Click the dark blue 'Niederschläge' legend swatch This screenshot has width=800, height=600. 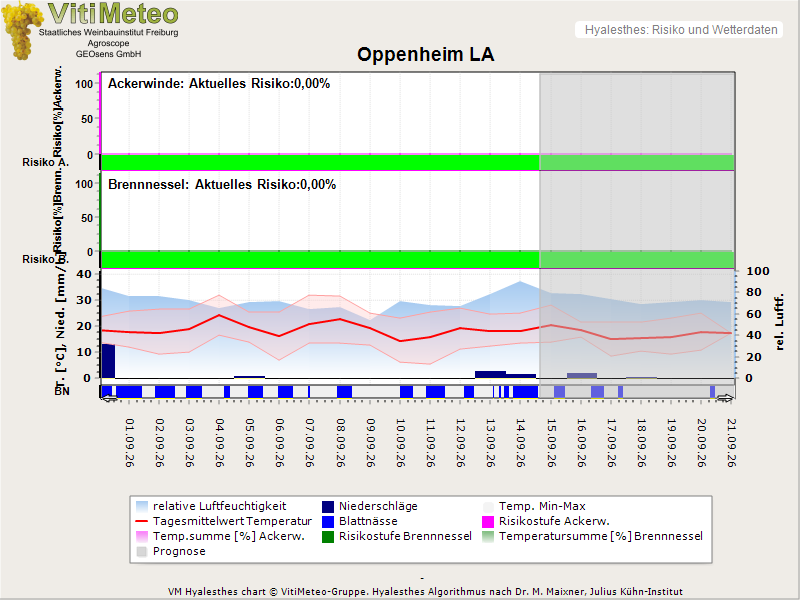tap(328, 506)
